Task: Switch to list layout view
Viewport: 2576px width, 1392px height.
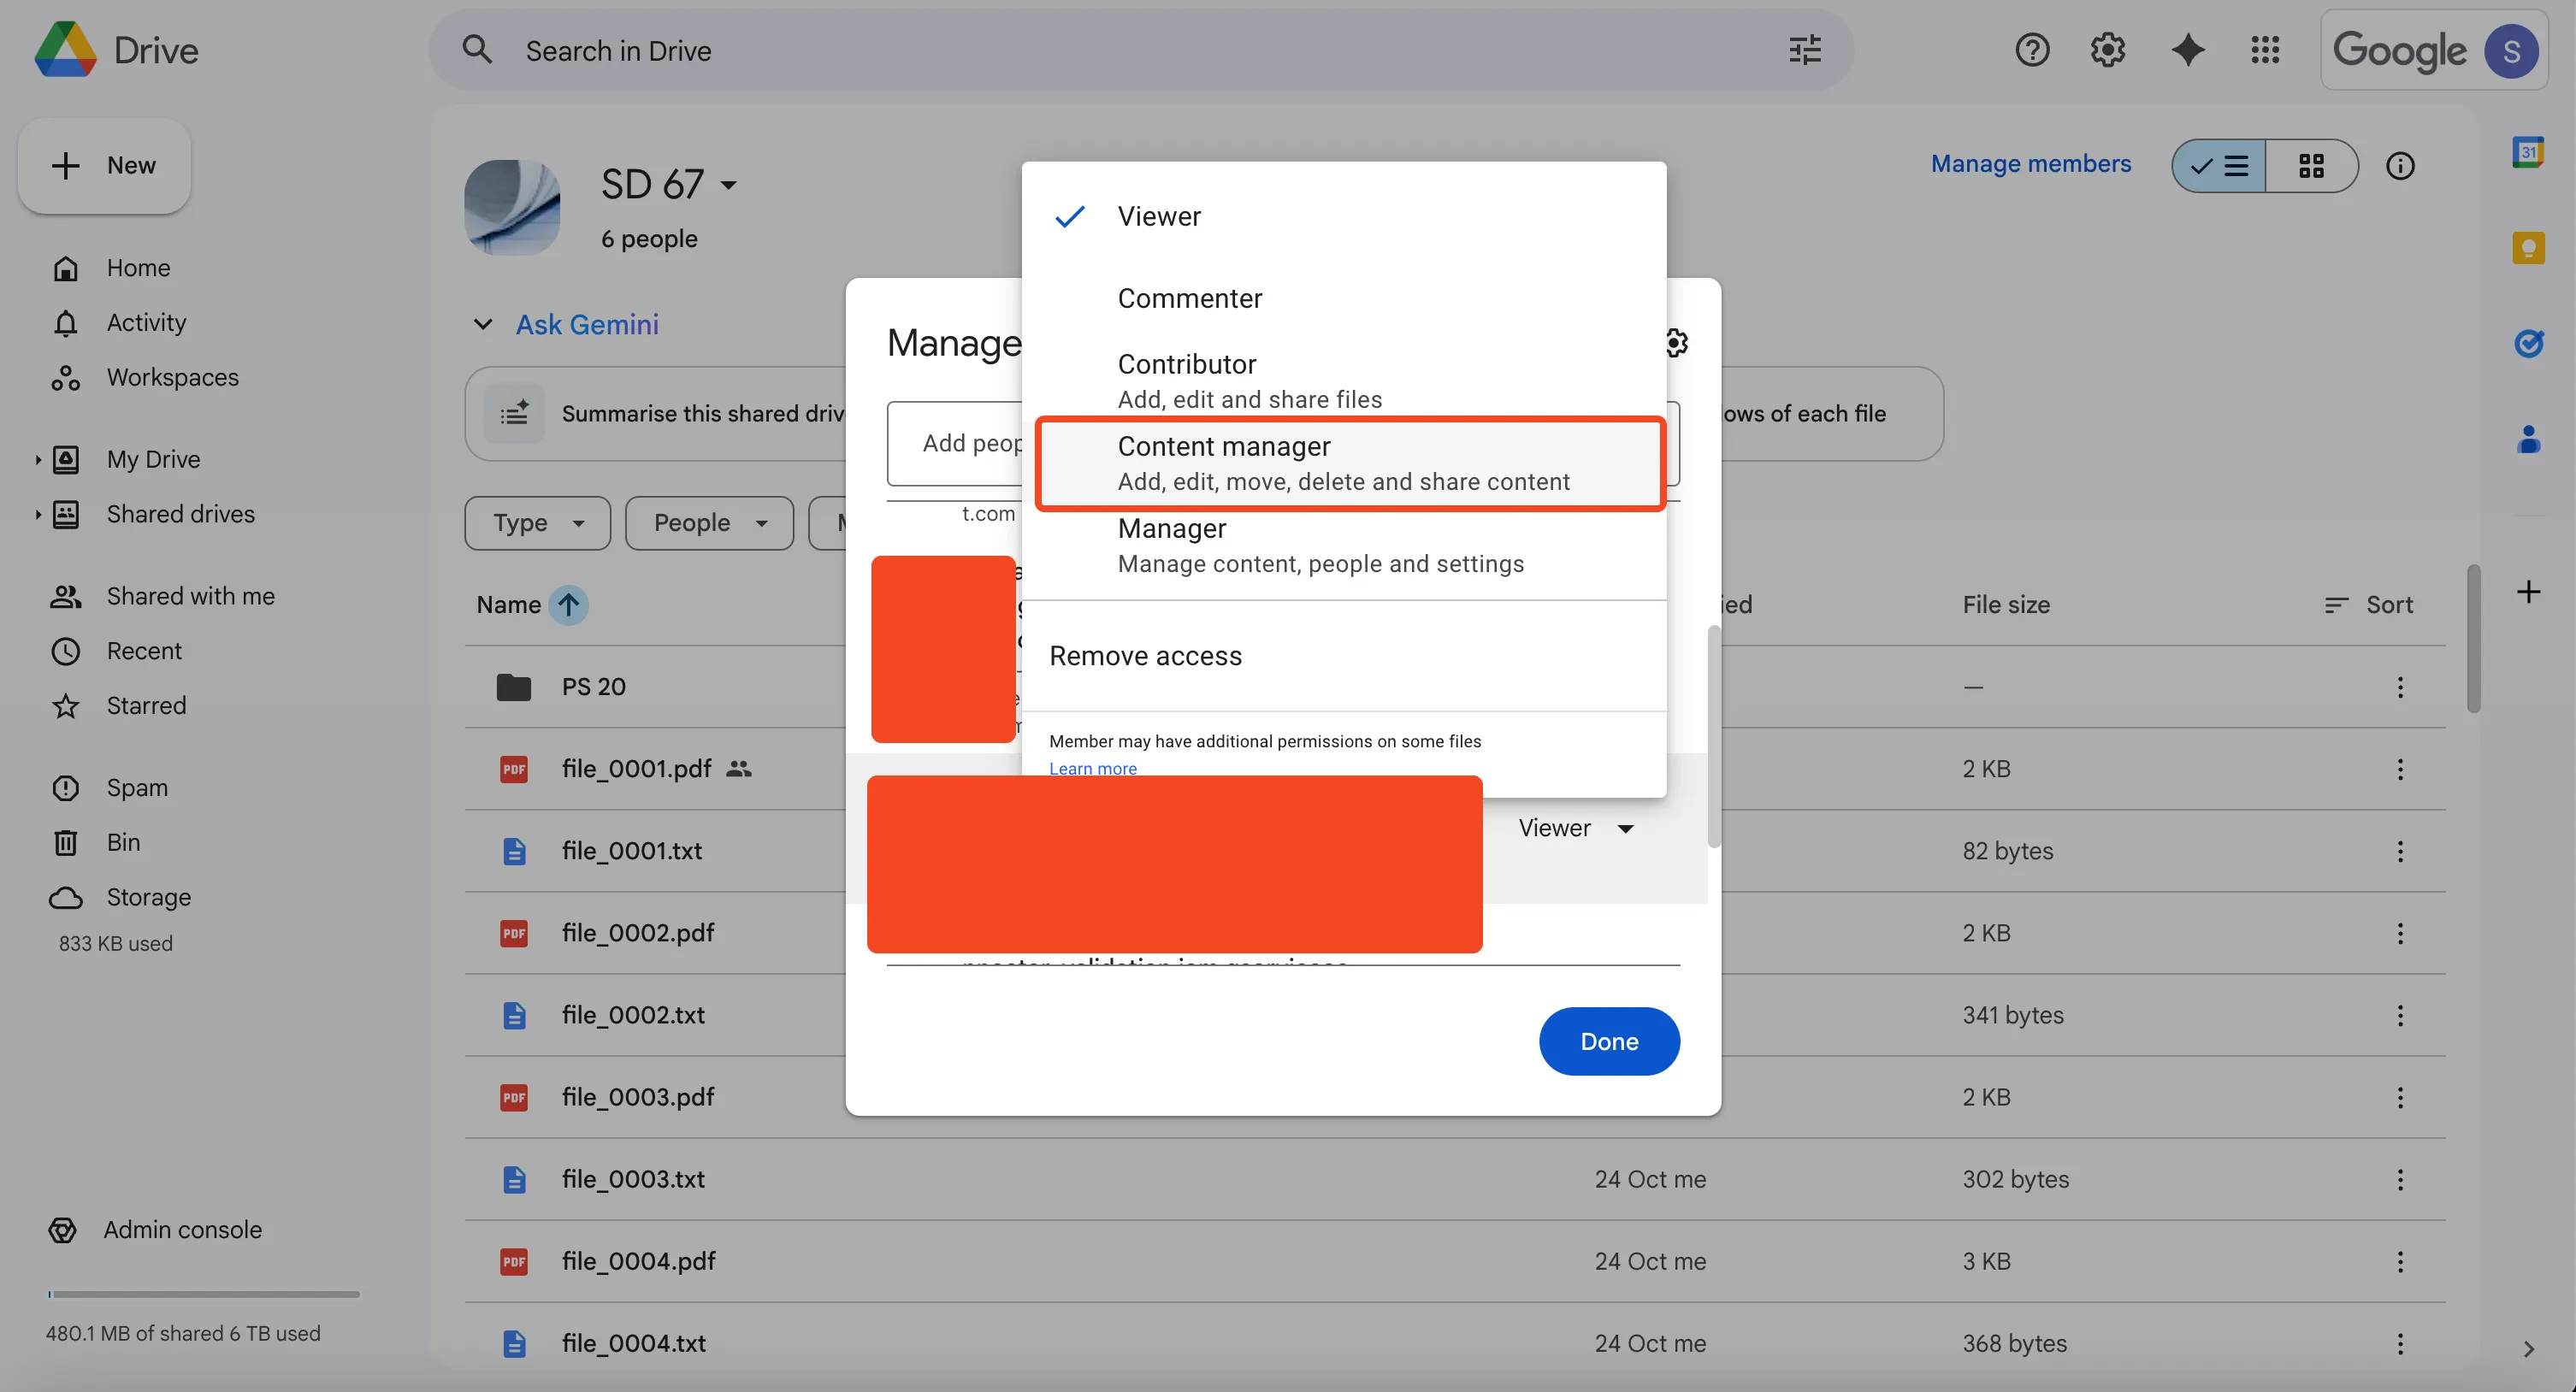Action: (x=2219, y=166)
